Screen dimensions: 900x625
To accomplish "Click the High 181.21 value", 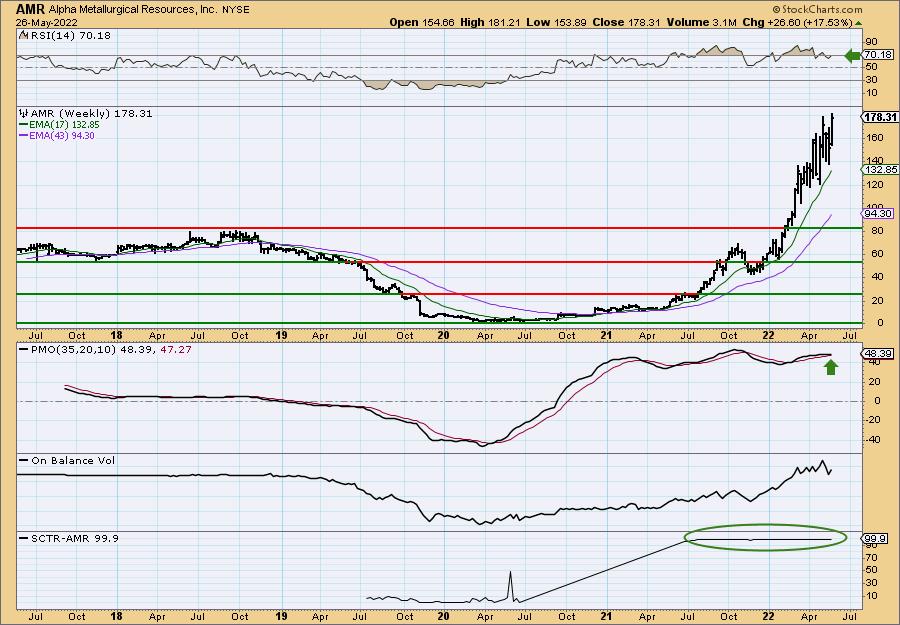I will click(x=490, y=22).
